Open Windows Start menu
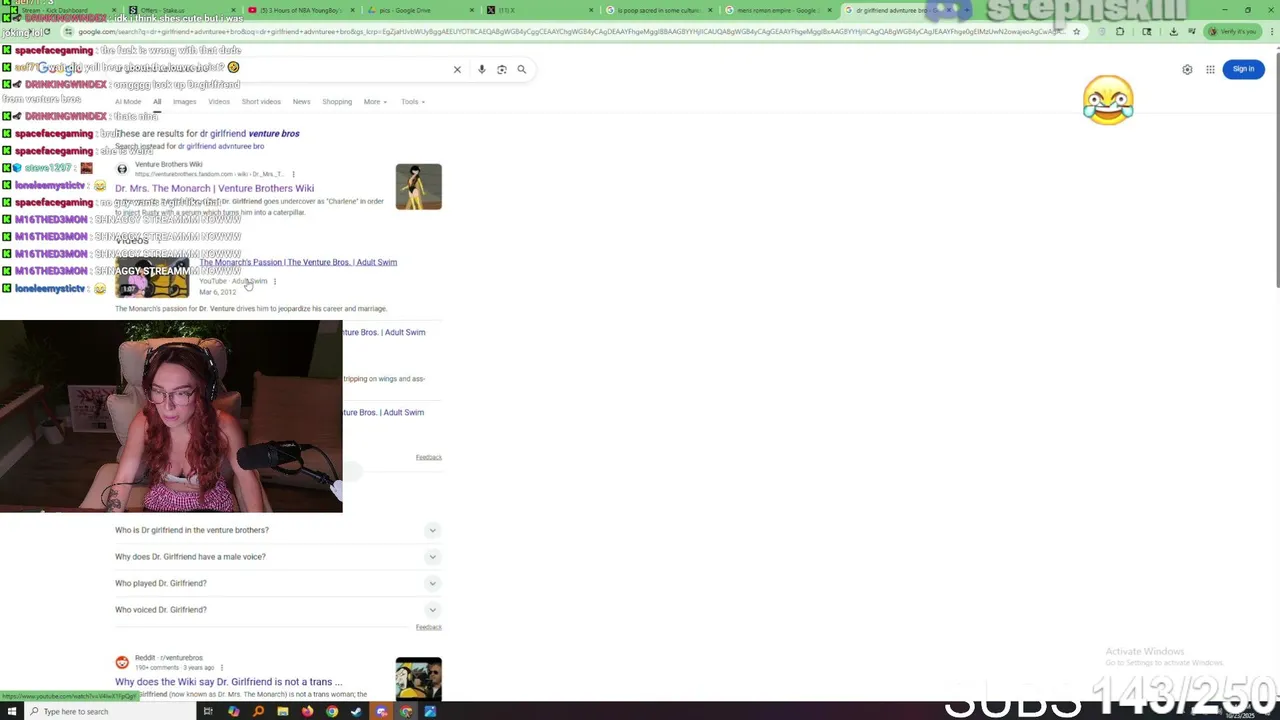 pyautogui.click(x=12, y=711)
